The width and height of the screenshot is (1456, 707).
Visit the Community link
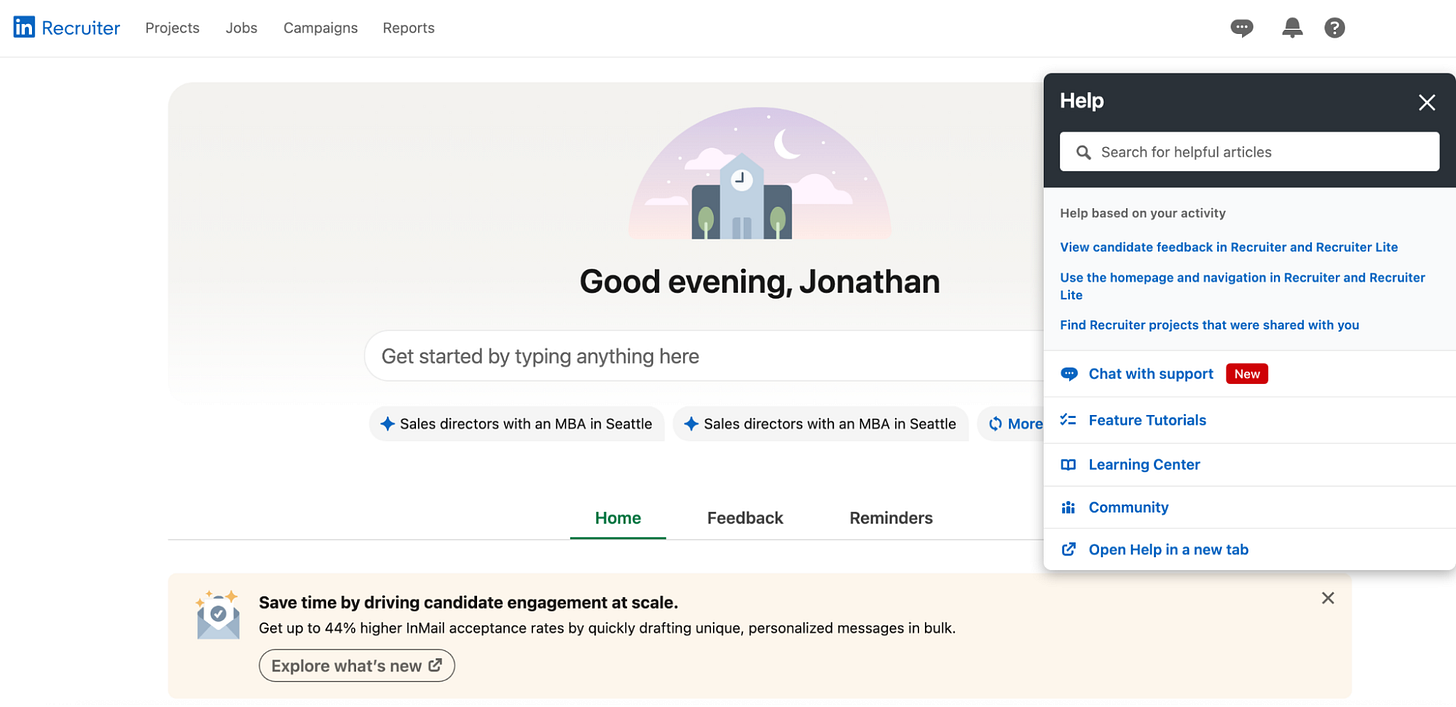pos(1128,508)
